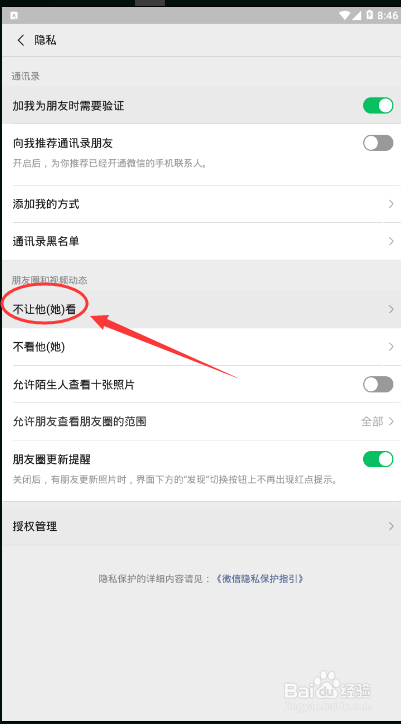Open chevron next to 通讯录黑名单

tap(391, 241)
